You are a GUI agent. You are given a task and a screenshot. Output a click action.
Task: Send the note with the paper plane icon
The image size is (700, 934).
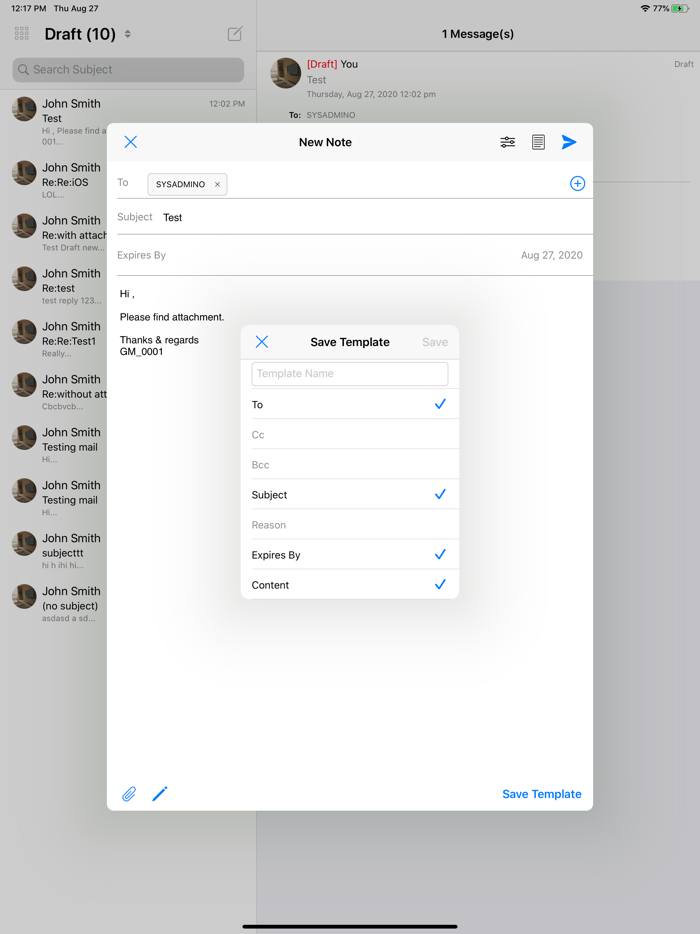[569, 142]
